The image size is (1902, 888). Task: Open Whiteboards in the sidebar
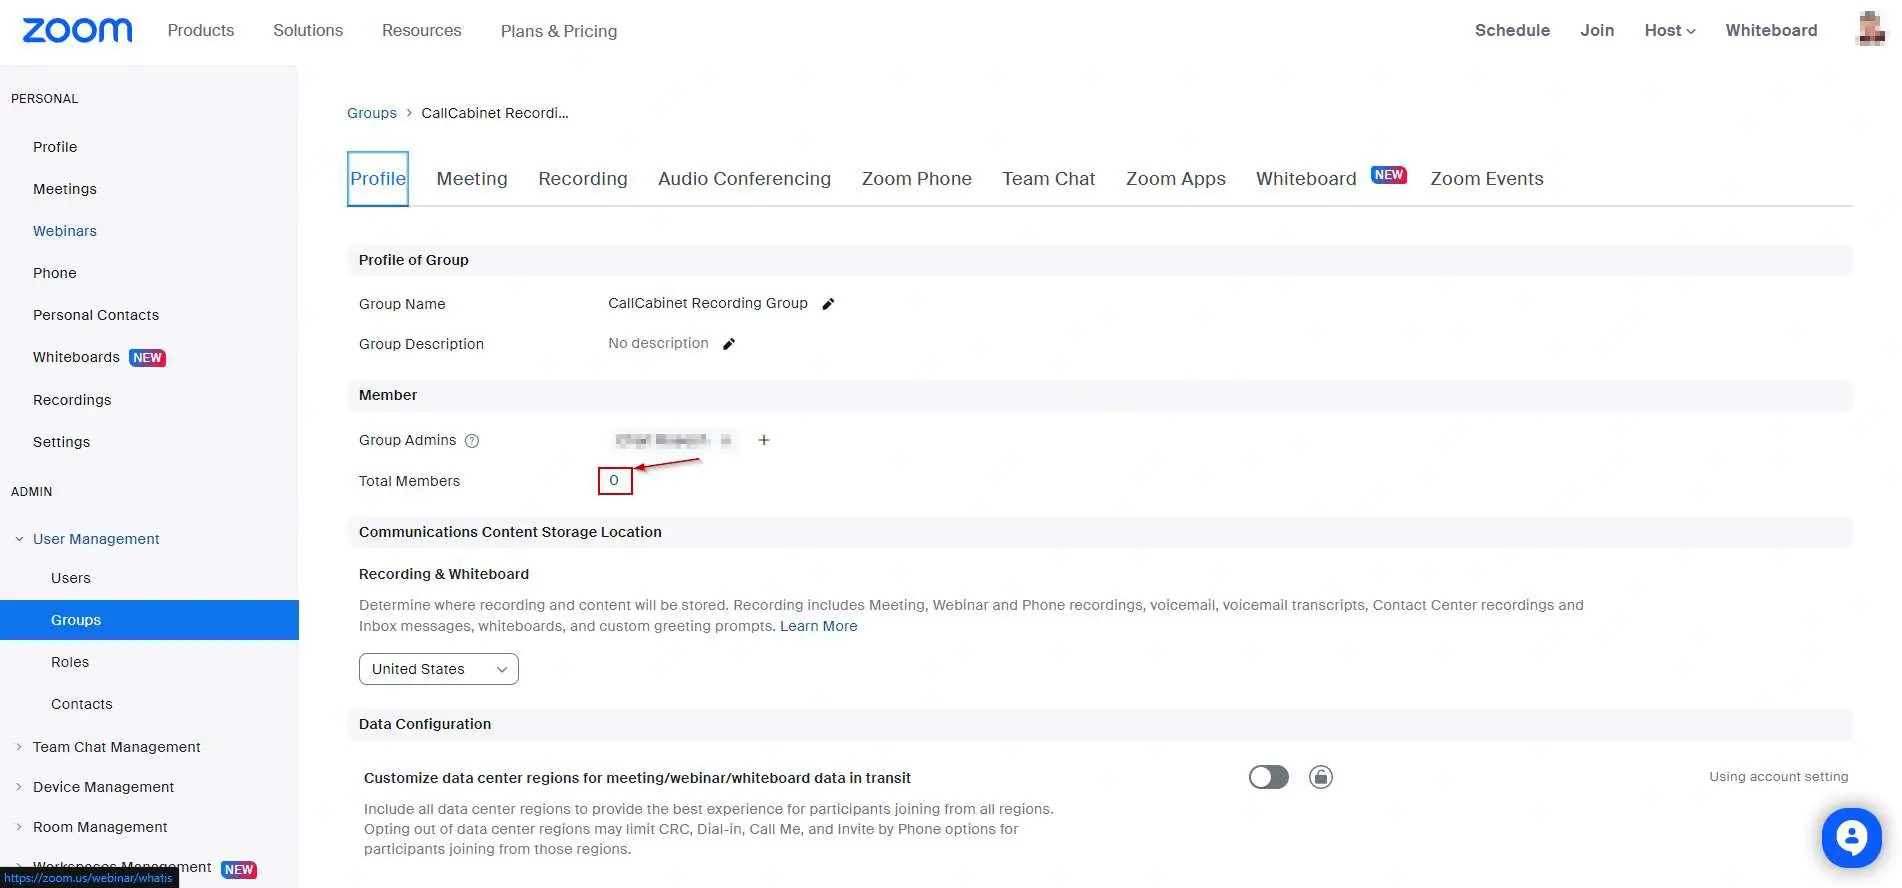click(x=76, y=357)
